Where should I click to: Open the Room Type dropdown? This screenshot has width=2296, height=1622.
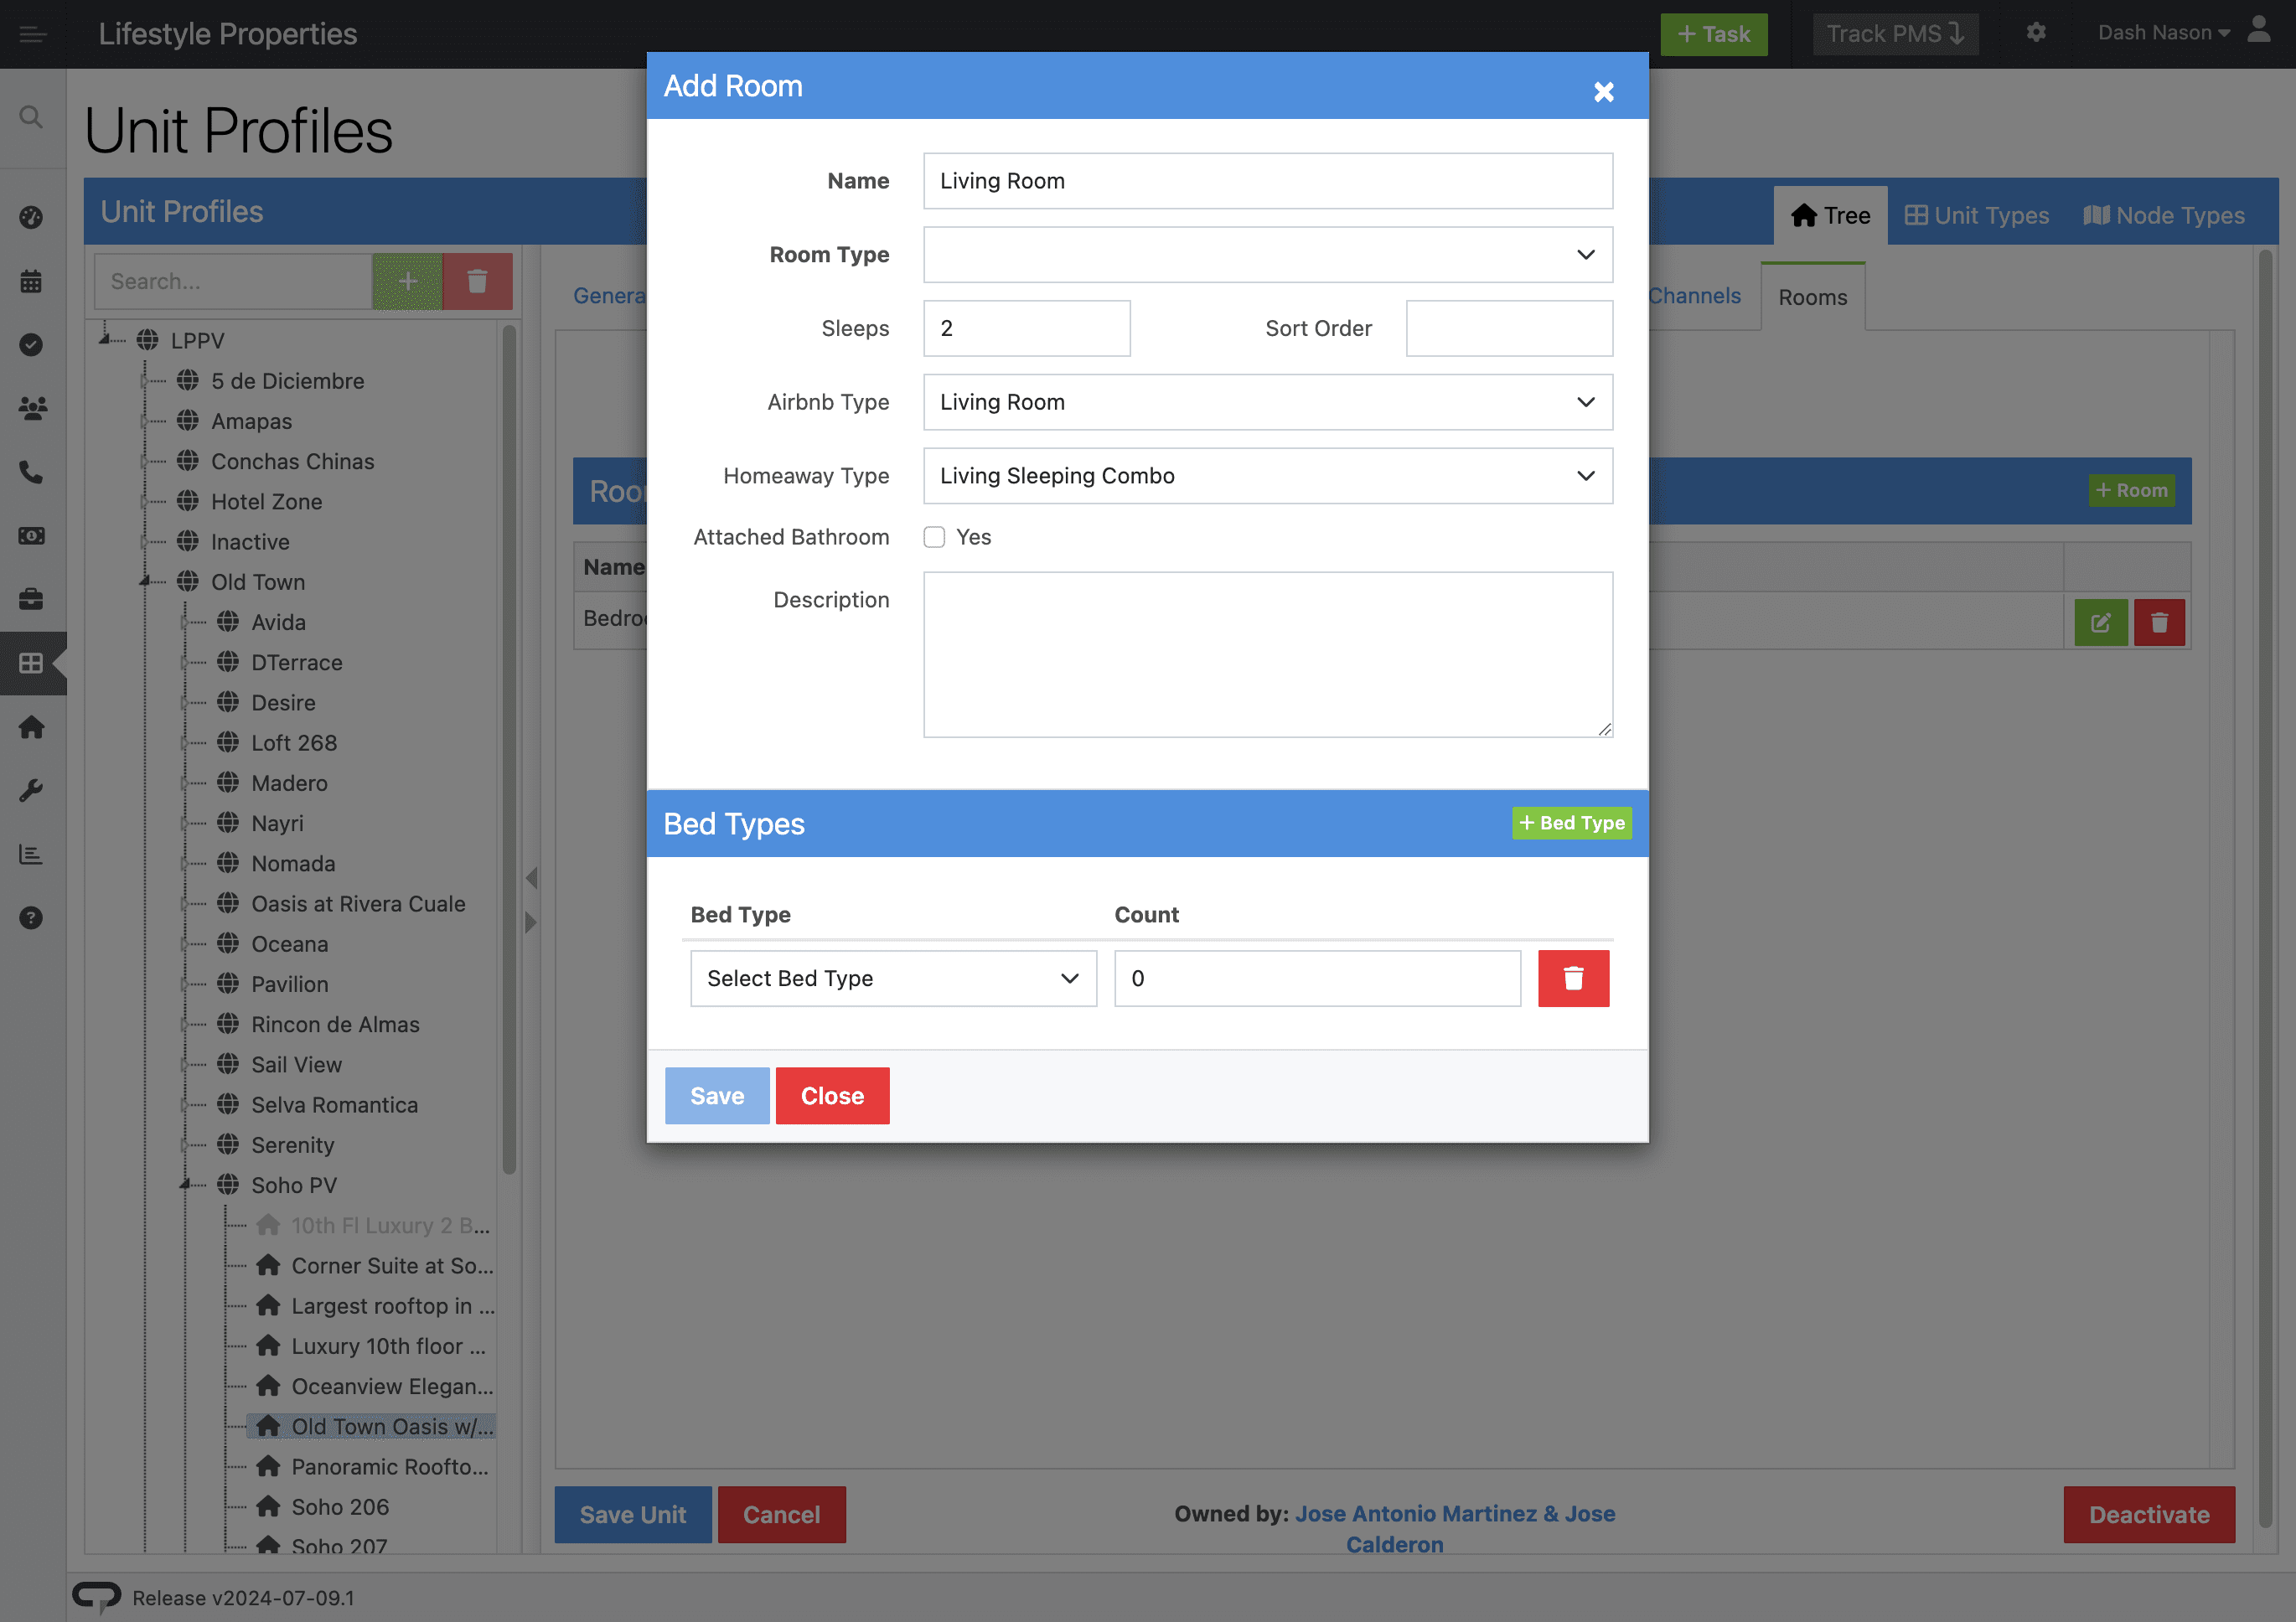[x=1267, y=254]
